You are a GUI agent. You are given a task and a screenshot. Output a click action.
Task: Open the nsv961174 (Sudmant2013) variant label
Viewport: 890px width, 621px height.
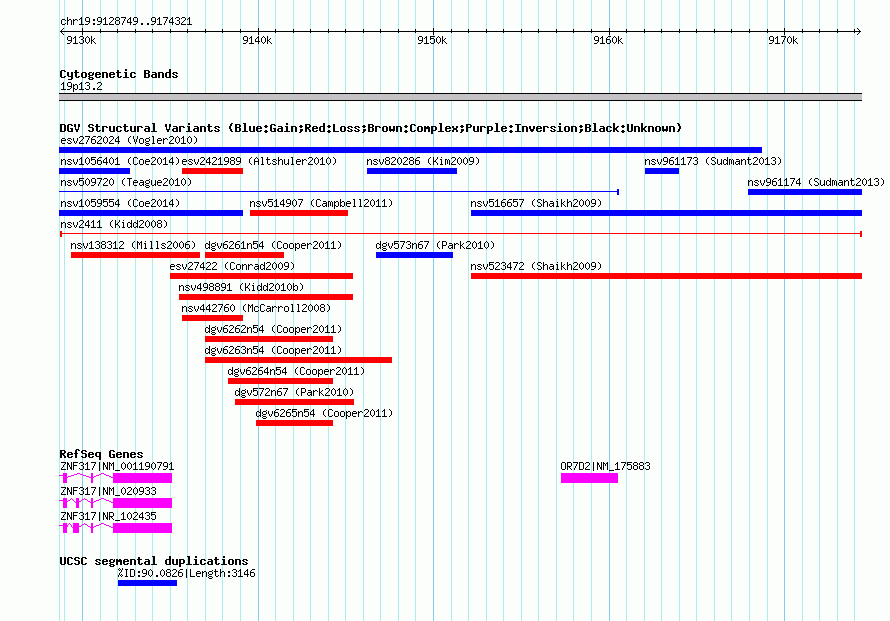816,182
